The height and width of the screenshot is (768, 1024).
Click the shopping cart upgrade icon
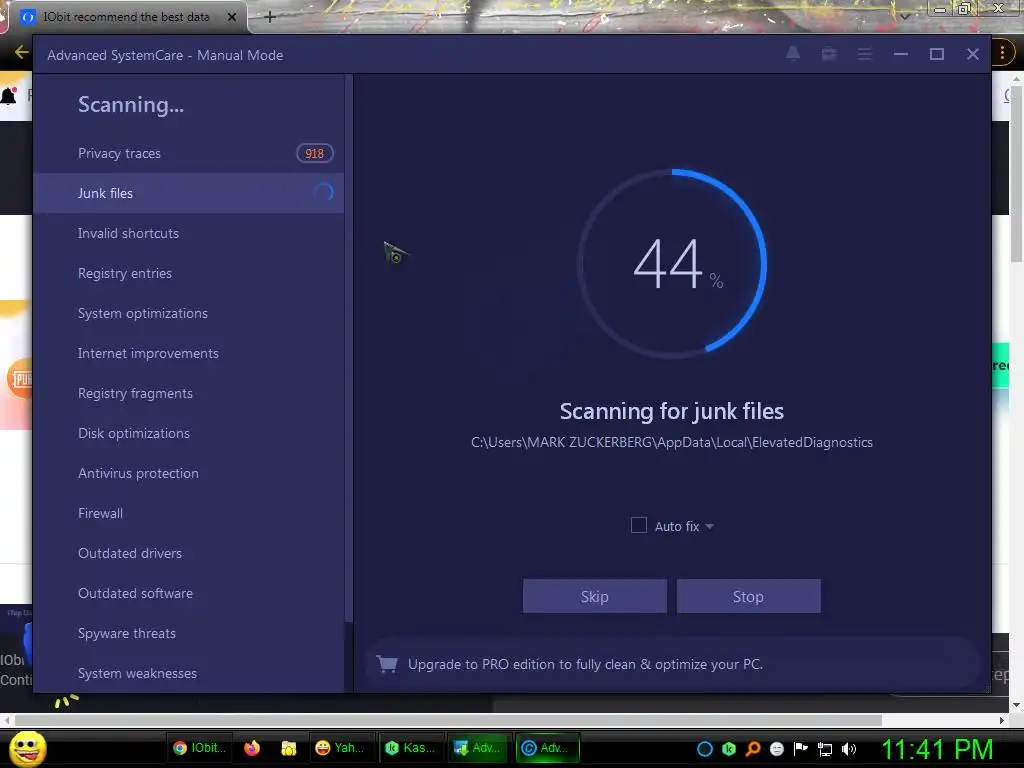pyautogui.click(x=387, y=664)
